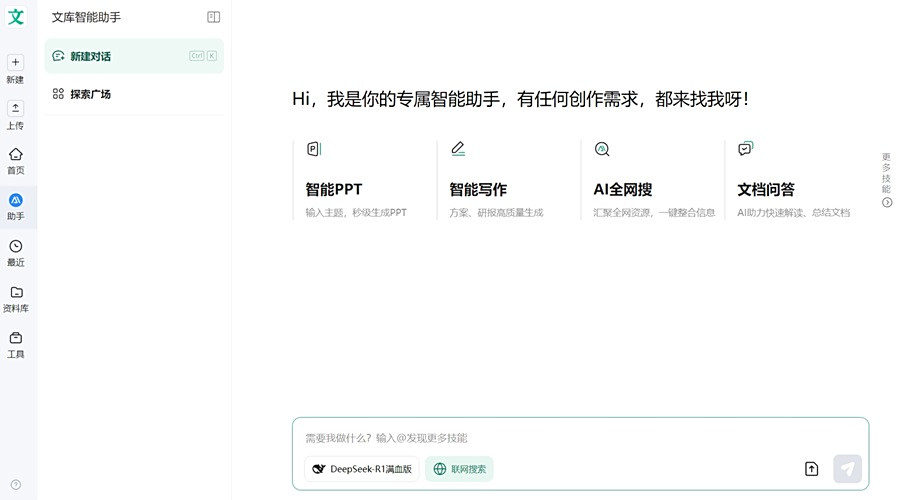The height and width of the screenshot is (500, 900).
Task: Open the 上传 upload icon in sidebar
Action: 15,108
